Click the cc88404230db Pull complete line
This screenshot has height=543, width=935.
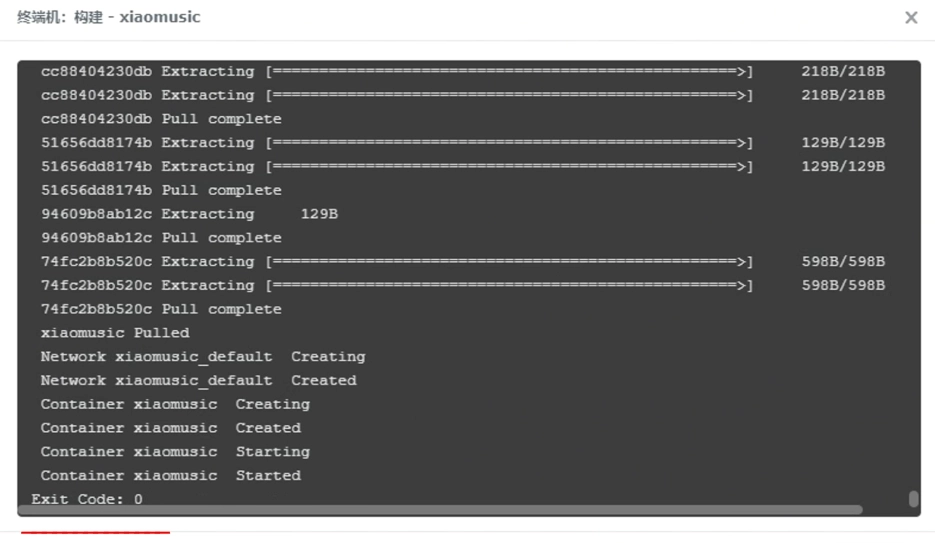coord(161,119)
